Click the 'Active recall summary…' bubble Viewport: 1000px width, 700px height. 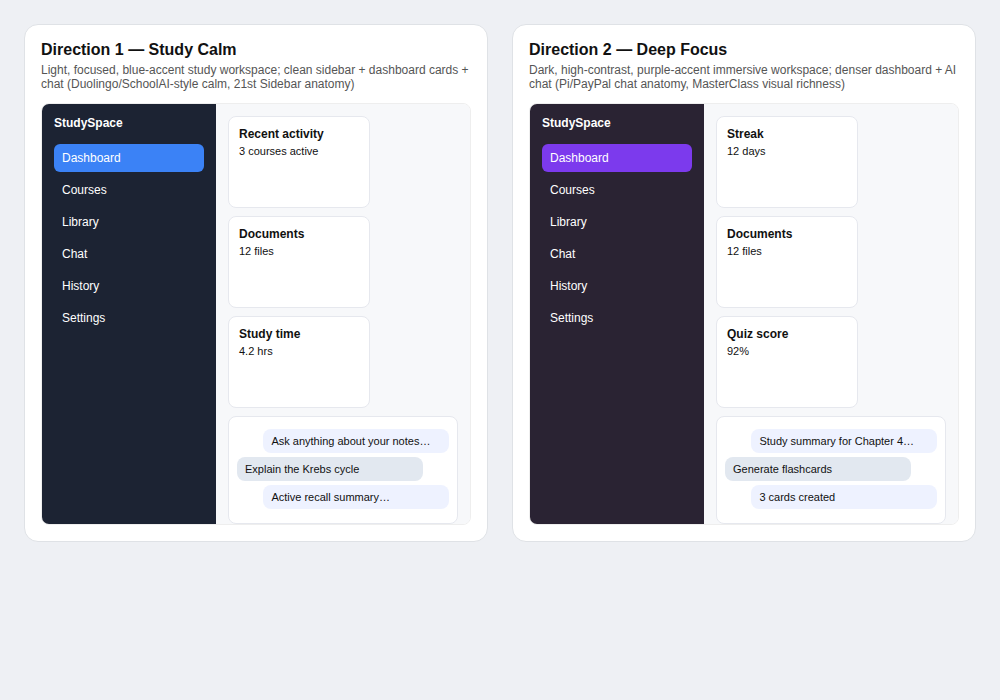356,497
